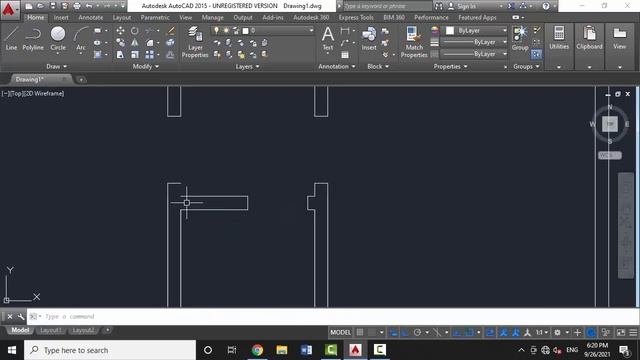Expand the Groups panel

(526, 67)
